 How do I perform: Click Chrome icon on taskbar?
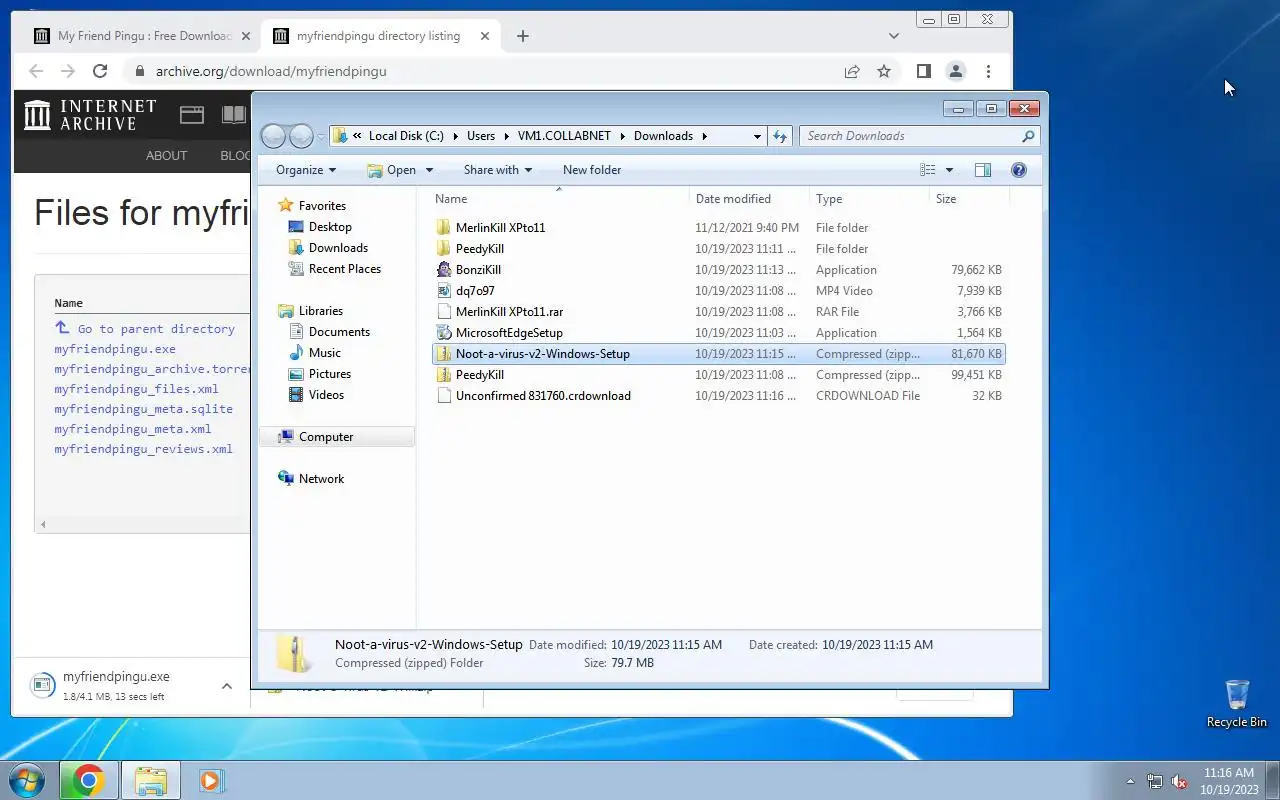coord(88,780)
